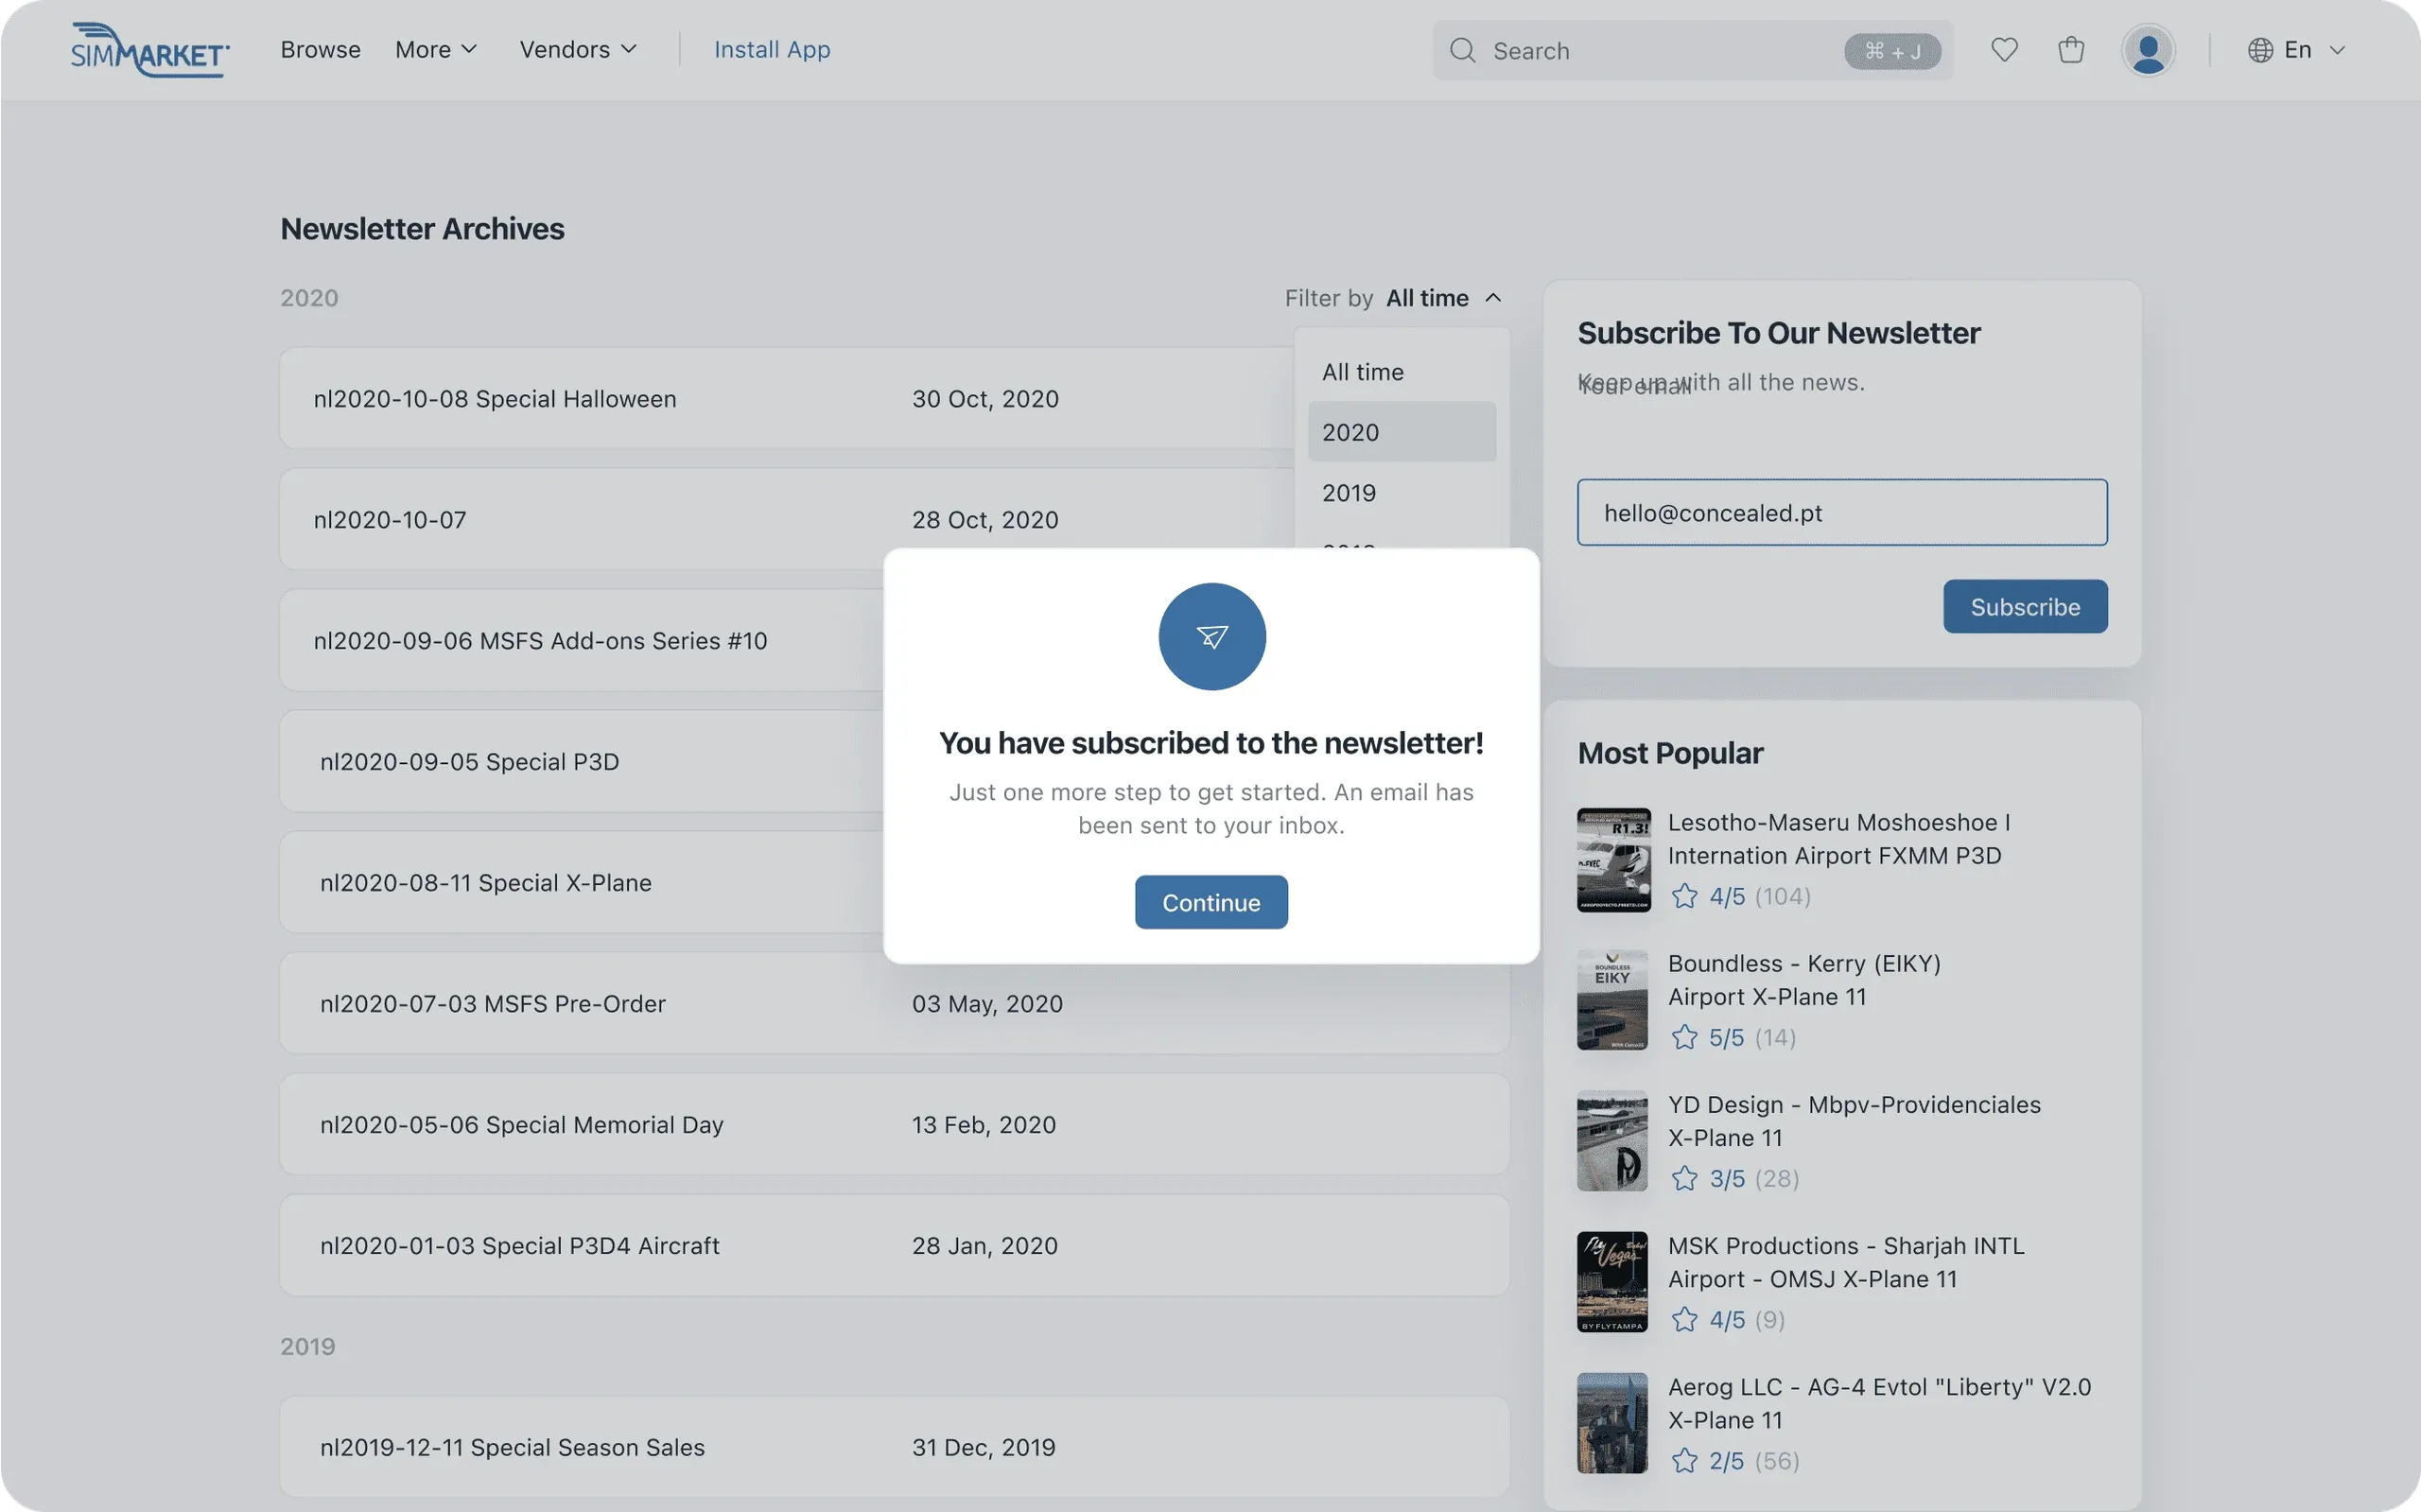
Task: Click the email input with hello@concealed.pt
Action: pos(1842,512)
